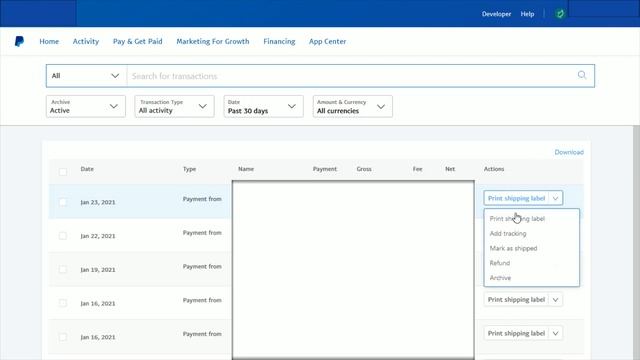Image resolution: width=640 pixels, height=360 pixels.
Task: Focus the Search for transactions field
Action: click(351, 76)
